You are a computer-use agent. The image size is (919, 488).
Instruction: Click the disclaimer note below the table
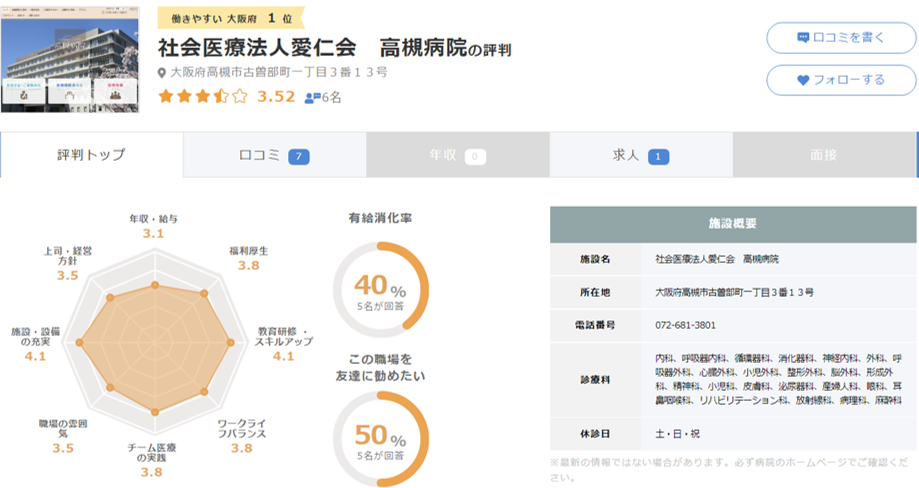point(729,470)
